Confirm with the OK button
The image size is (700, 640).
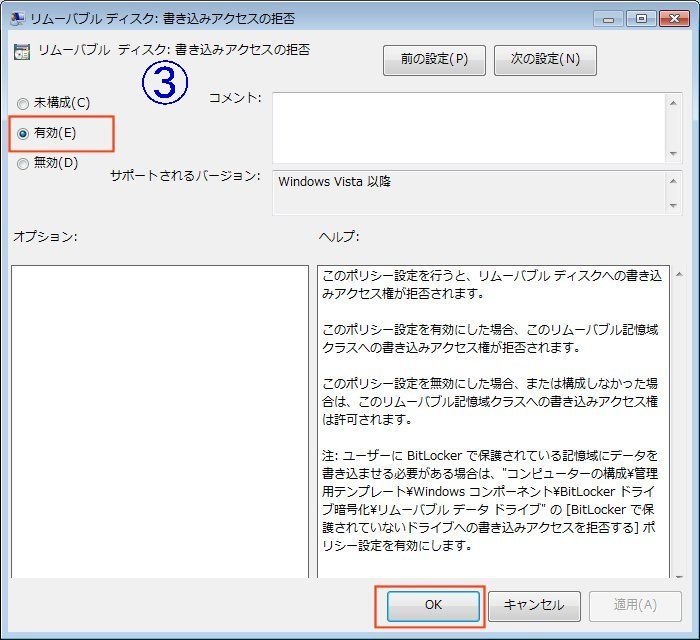click(x=433, y=606)
